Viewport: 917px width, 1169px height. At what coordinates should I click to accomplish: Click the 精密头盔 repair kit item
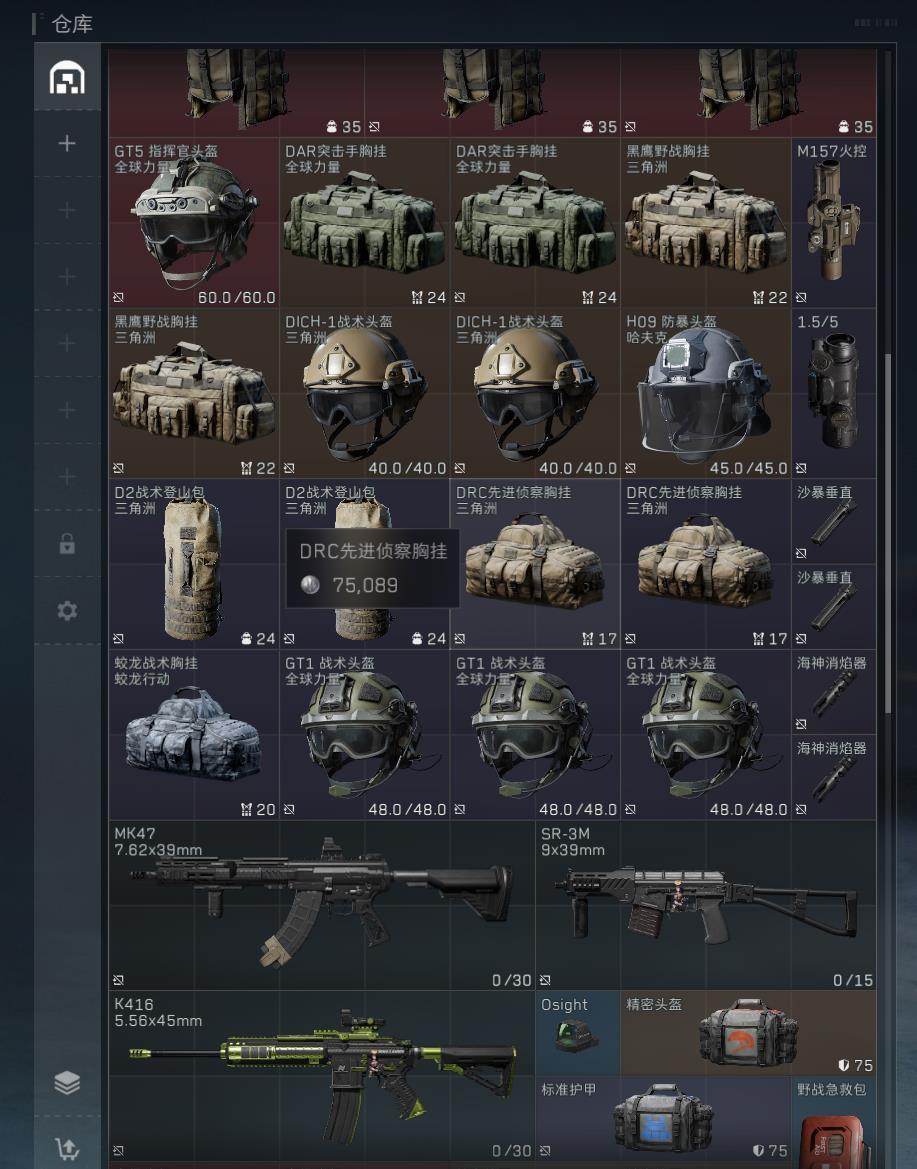pyautogui.click(x=749, y=1033)
